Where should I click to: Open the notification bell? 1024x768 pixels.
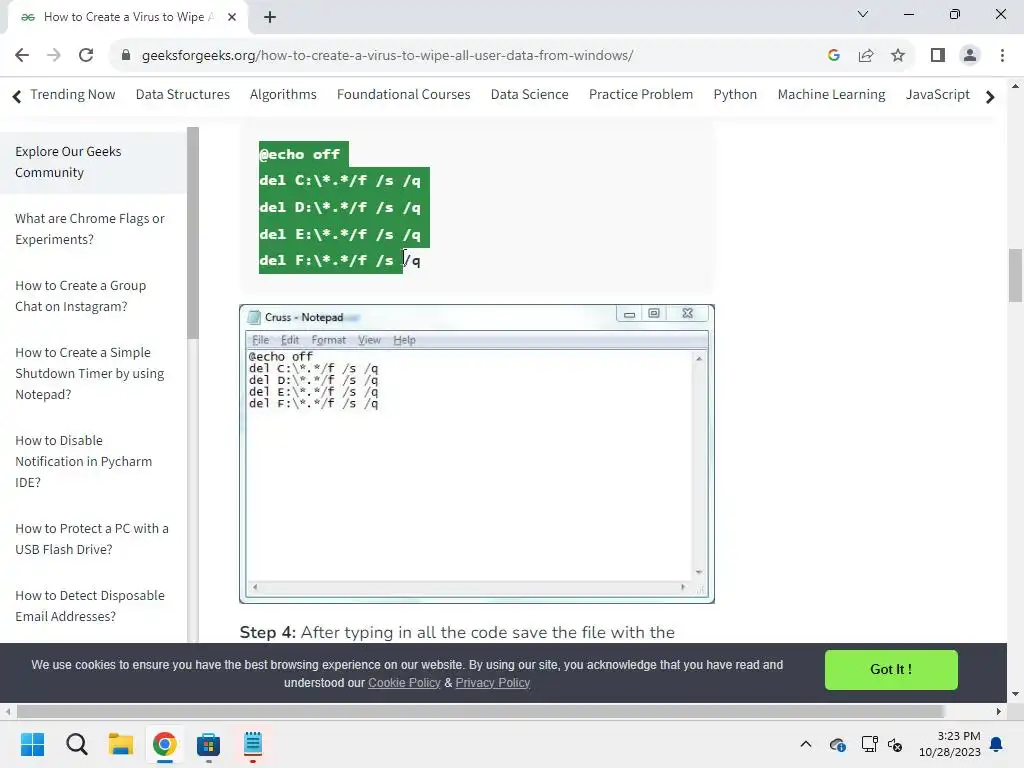[x=996, y=744]
